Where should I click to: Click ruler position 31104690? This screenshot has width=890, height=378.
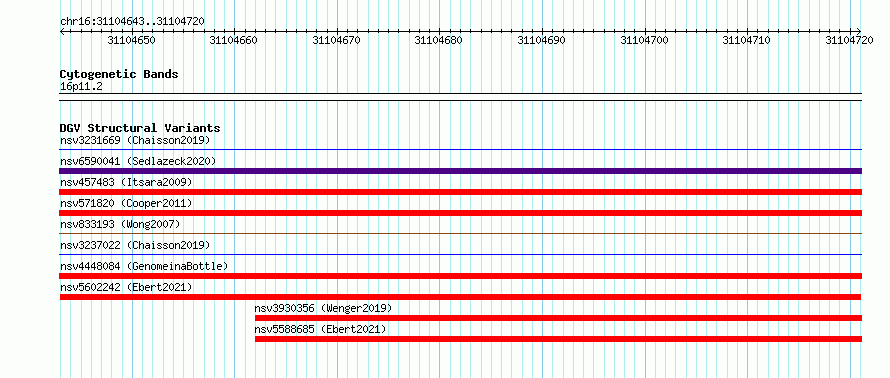542,40
